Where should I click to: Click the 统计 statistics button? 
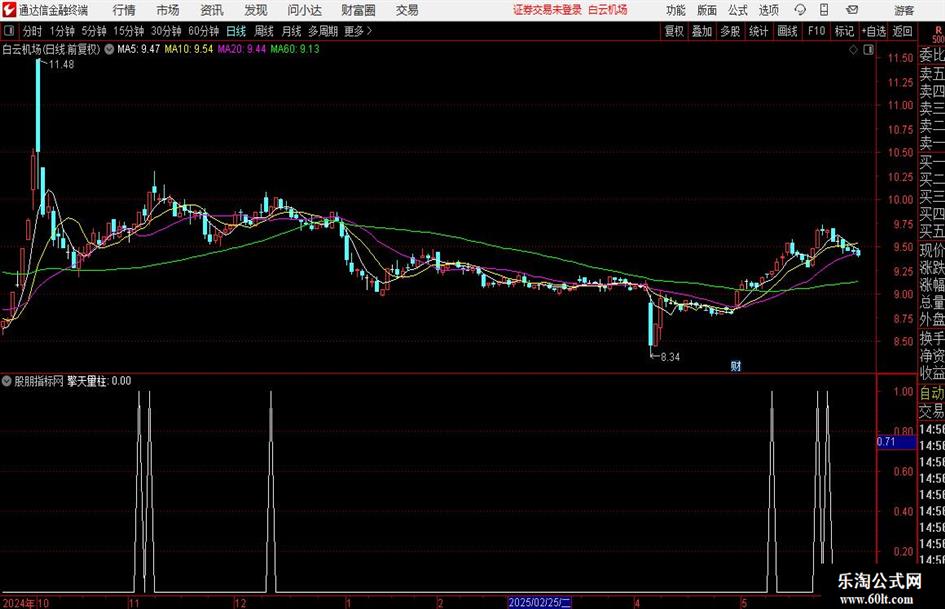758,31
